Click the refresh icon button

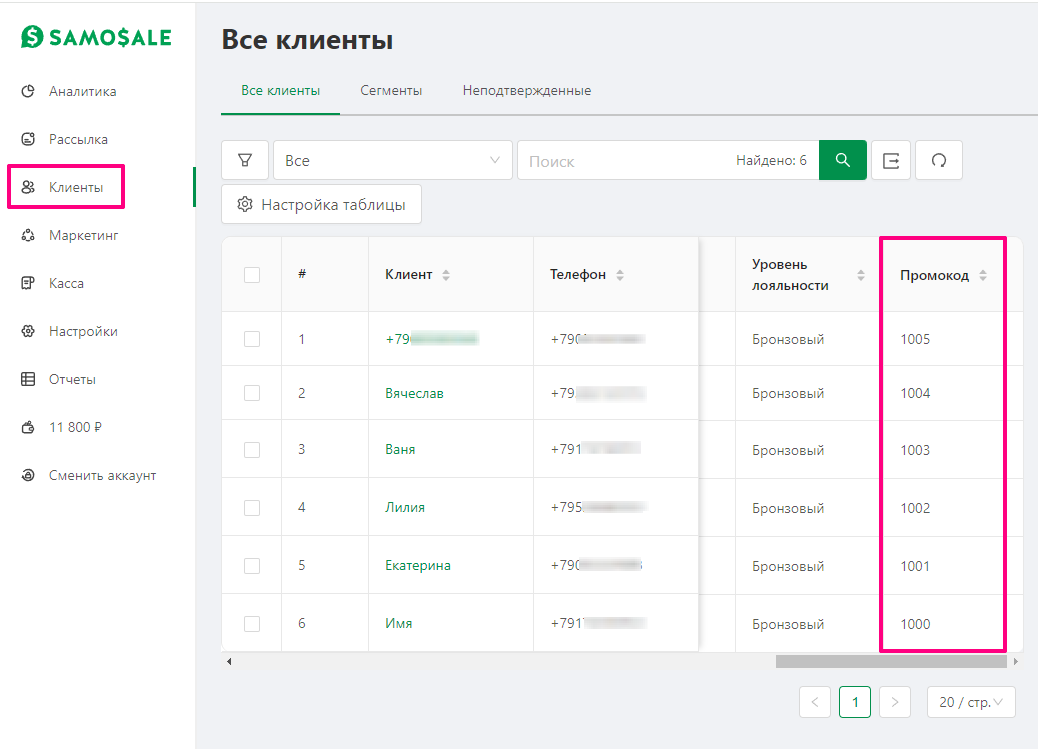coord(939,160)
